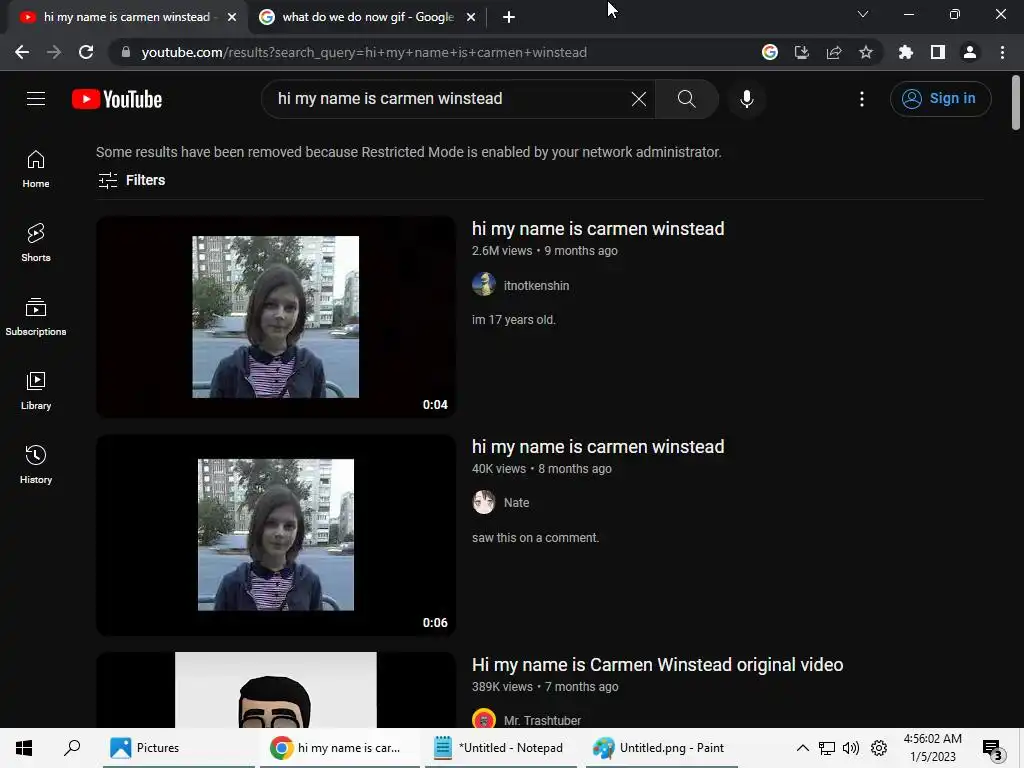The height and width of the screenshot is (768, 1024).
Task: Open first video title 2.6M views
Action: pos(598,229)
